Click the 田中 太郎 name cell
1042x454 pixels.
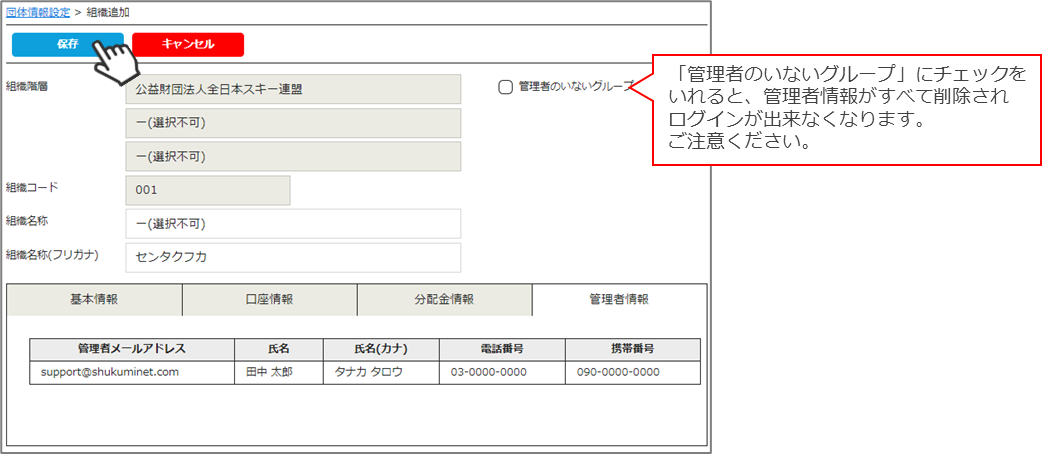coord(279,372)
